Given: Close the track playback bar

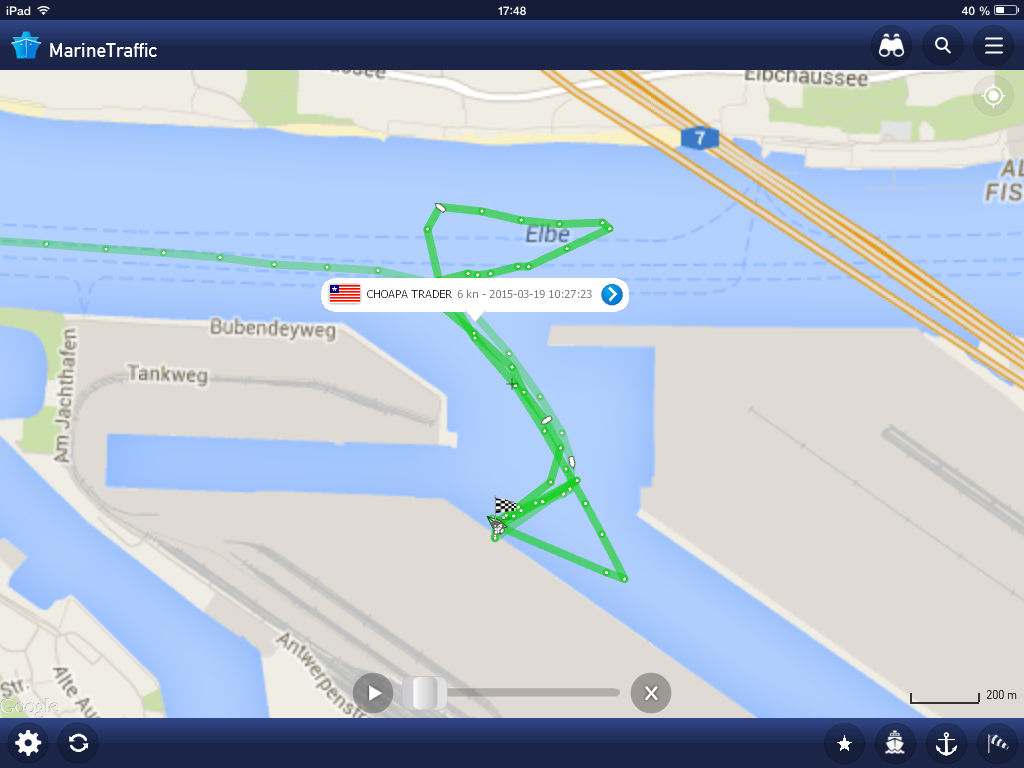Looking at the screenshot, I should click(650, 693).
